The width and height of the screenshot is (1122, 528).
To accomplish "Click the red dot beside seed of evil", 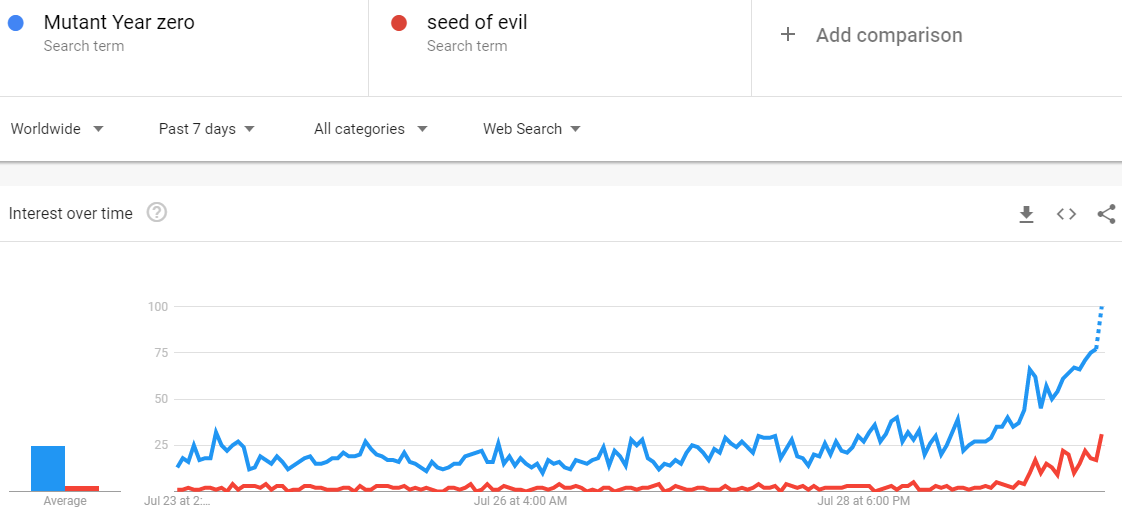I will [399, 23].
